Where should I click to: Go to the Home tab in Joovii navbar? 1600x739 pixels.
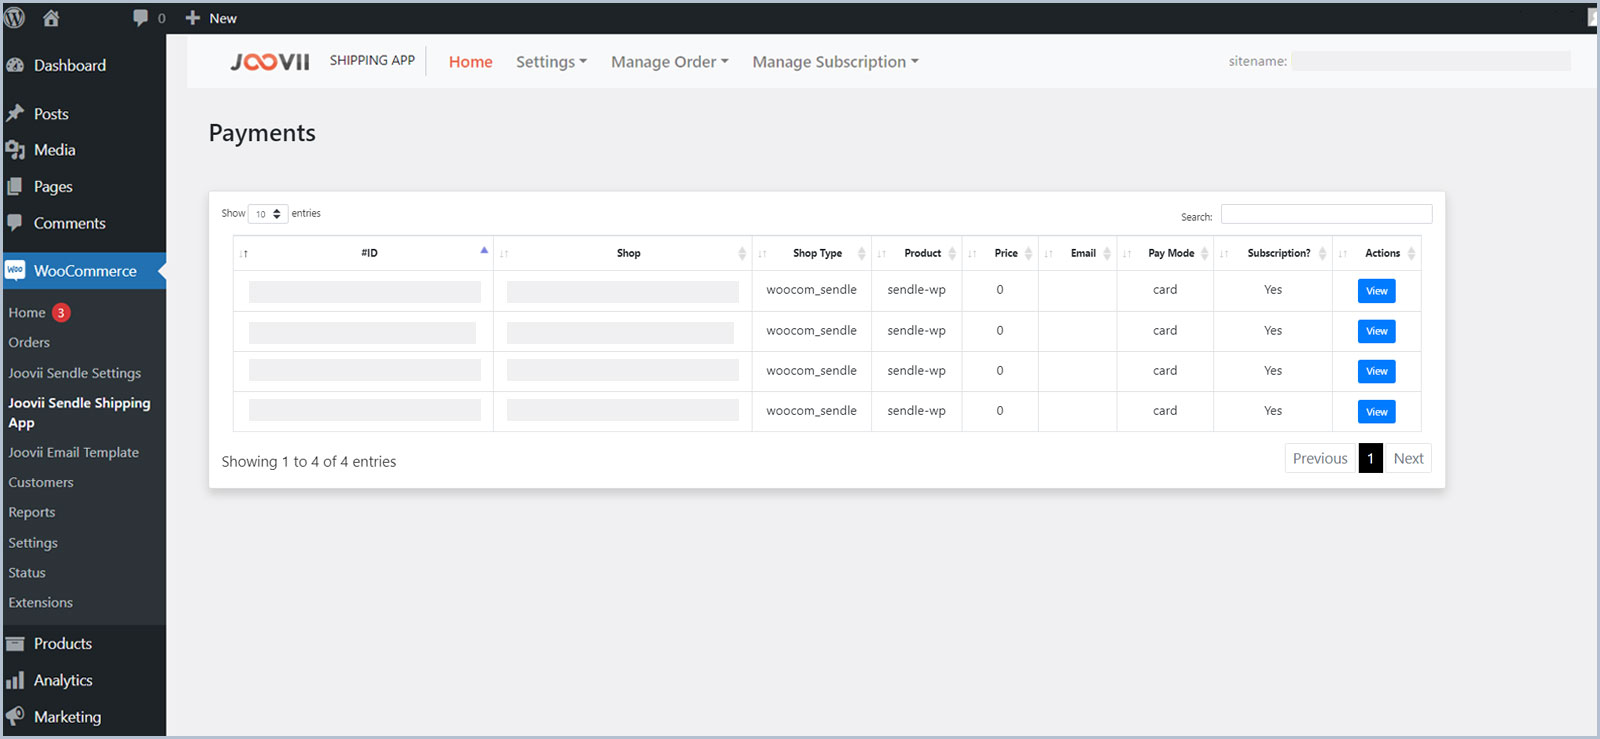tap(470, 62)
